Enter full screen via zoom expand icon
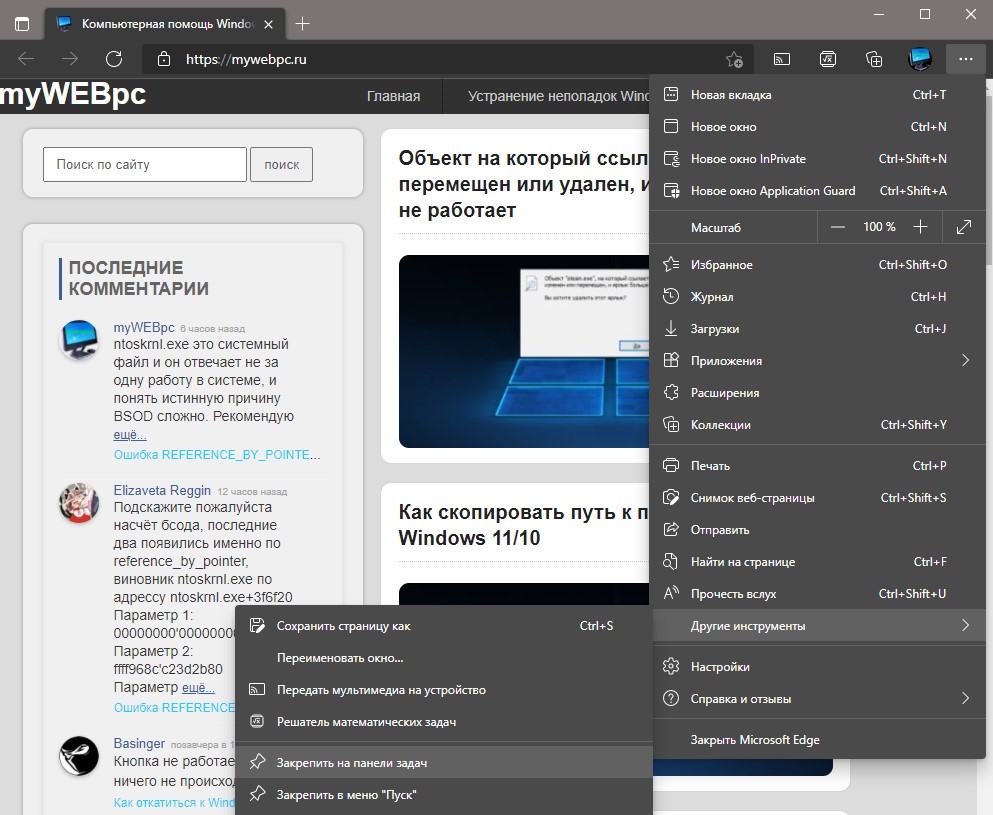The width and height of the screenshot is (993, 815). [964, 227]
